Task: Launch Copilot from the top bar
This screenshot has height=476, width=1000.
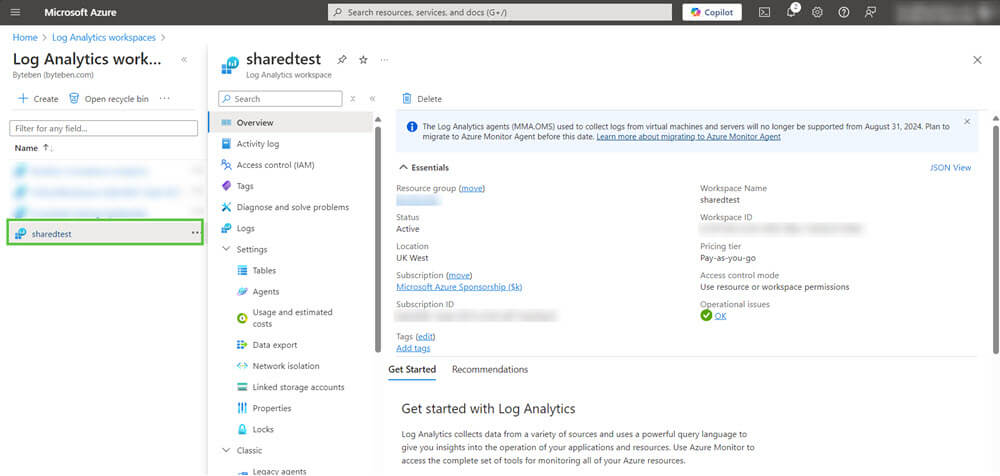Action: (x=712, y=12)
